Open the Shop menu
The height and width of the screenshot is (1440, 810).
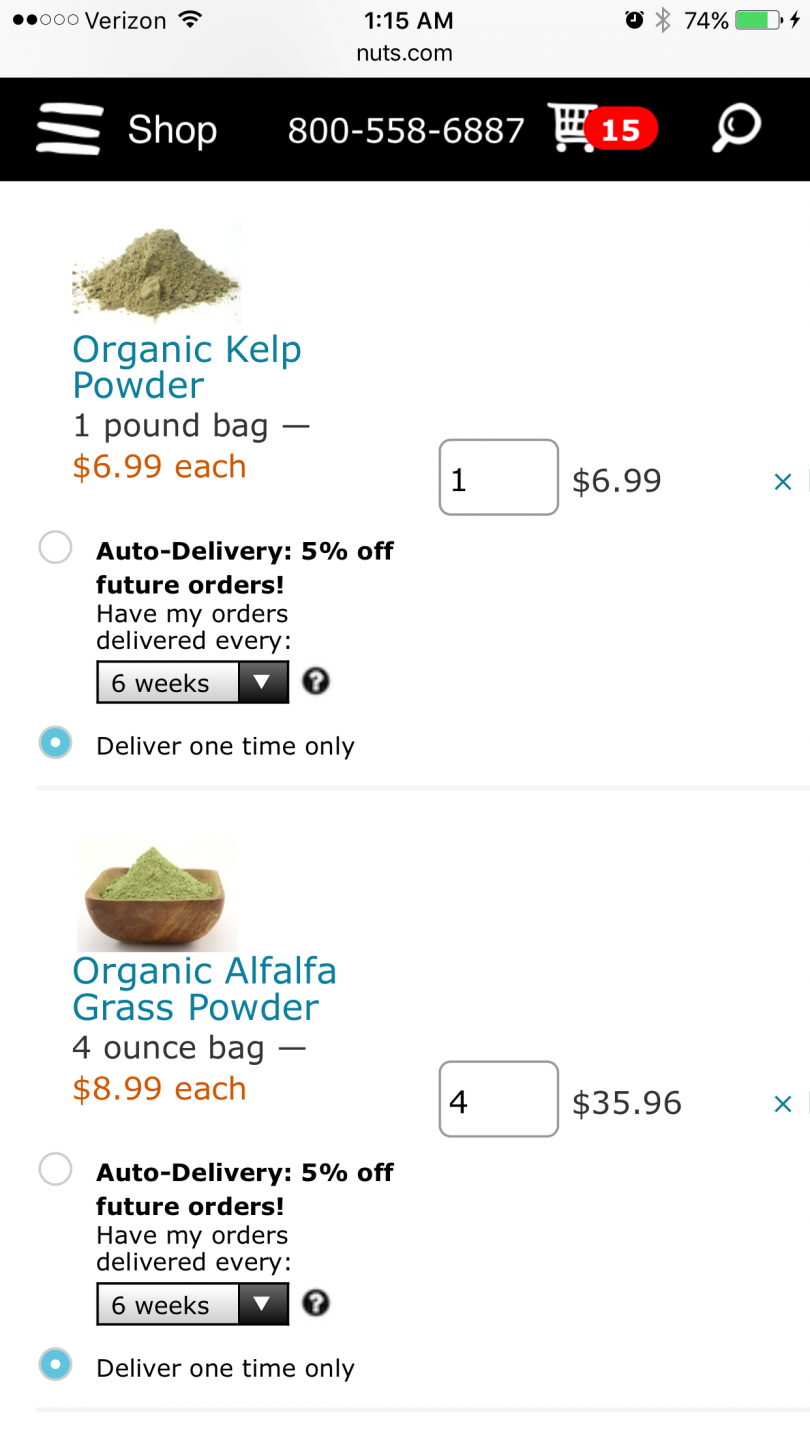(x=172, y=130)
